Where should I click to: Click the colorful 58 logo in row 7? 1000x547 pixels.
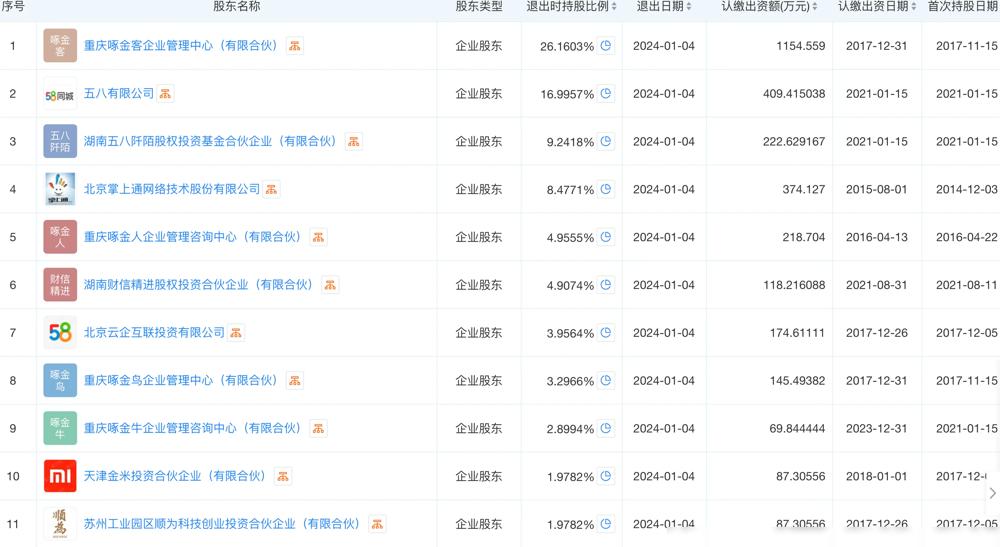(60, 333)
